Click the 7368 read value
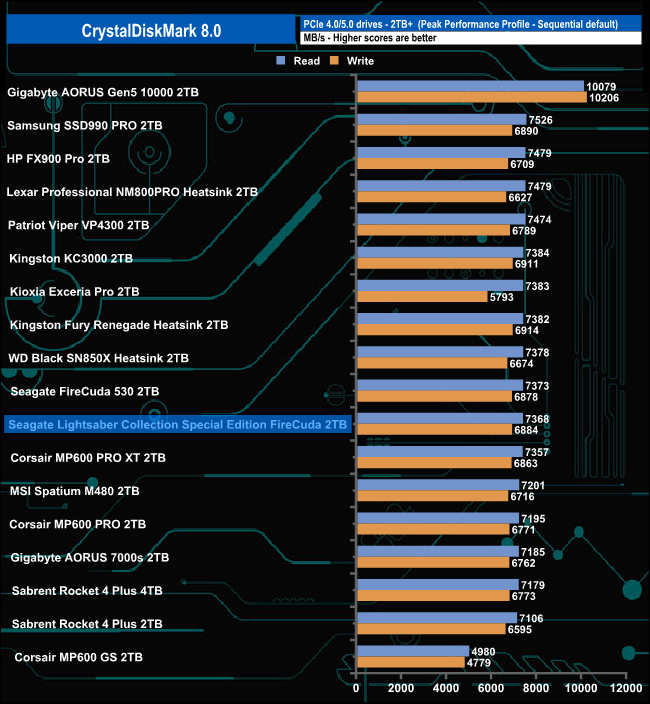 click(537, 419)
